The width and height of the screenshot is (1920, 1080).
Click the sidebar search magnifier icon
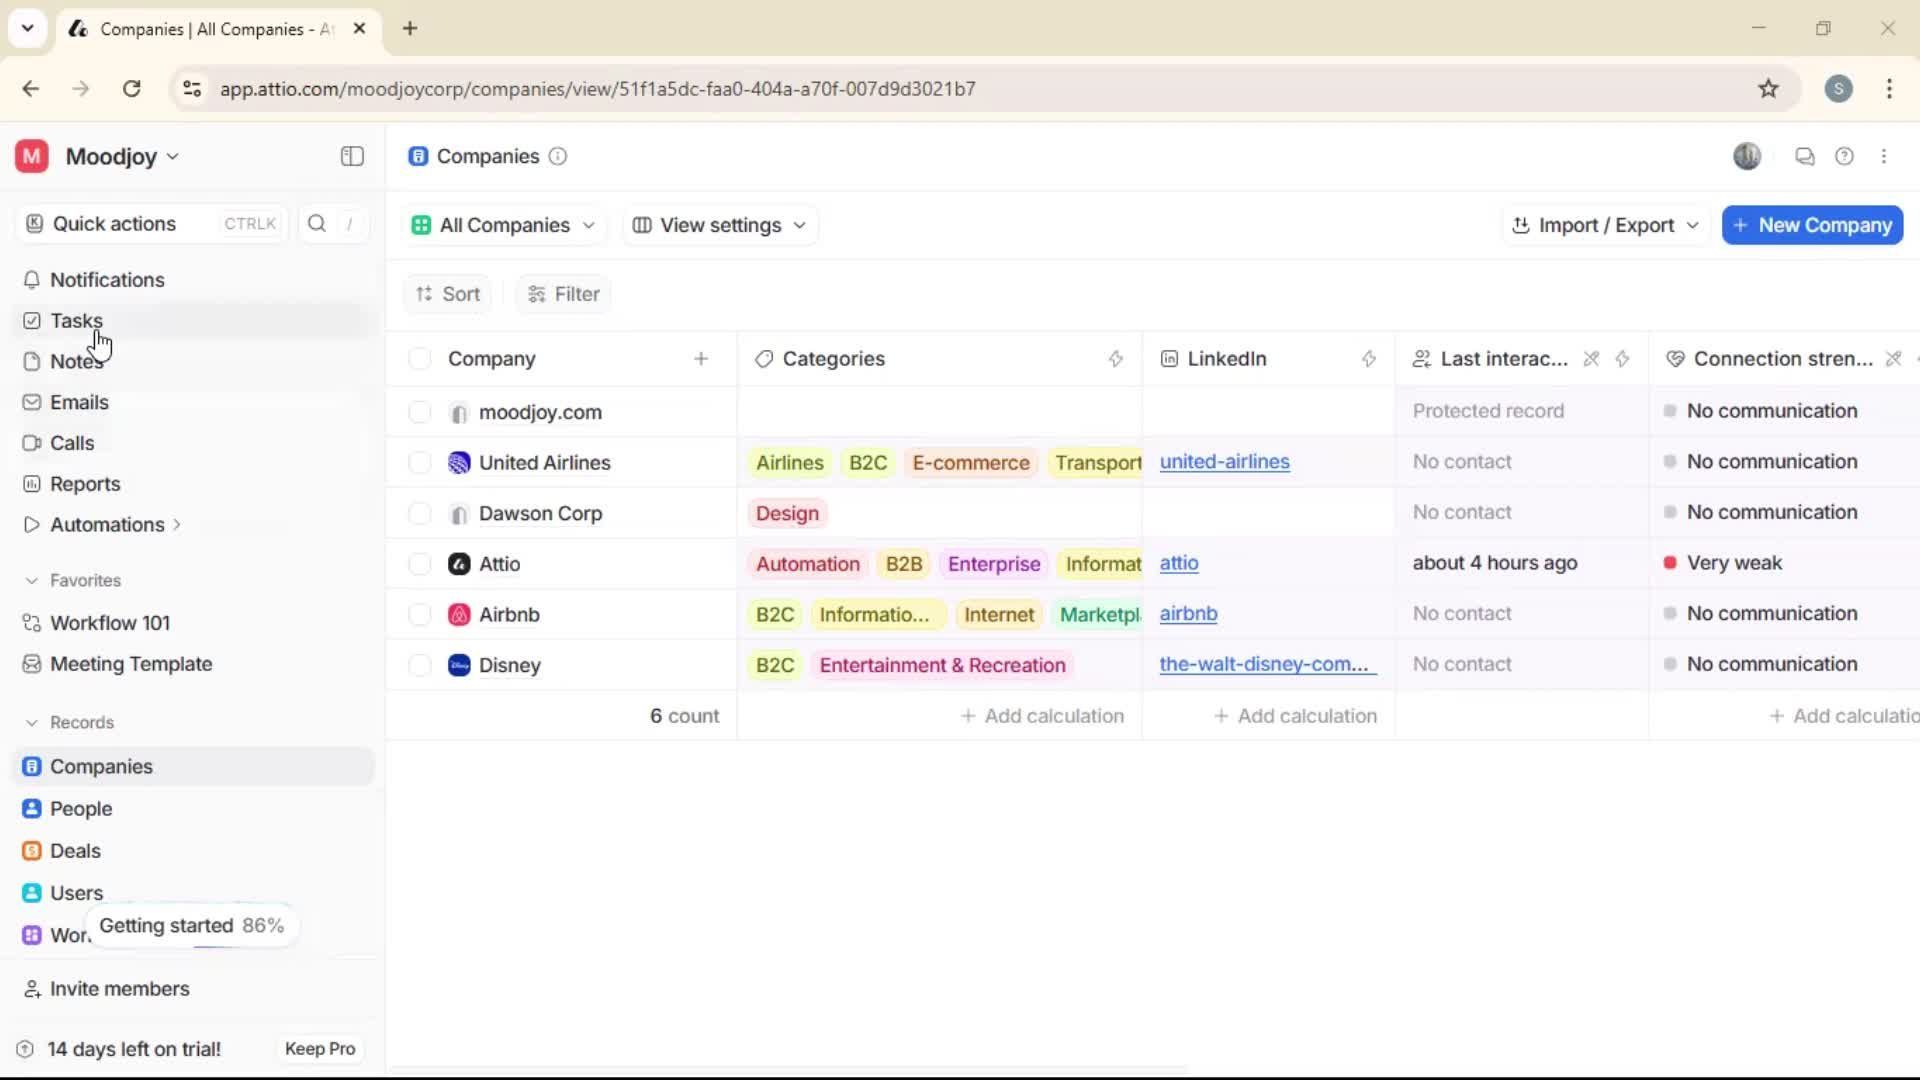[x=317, y=224]
